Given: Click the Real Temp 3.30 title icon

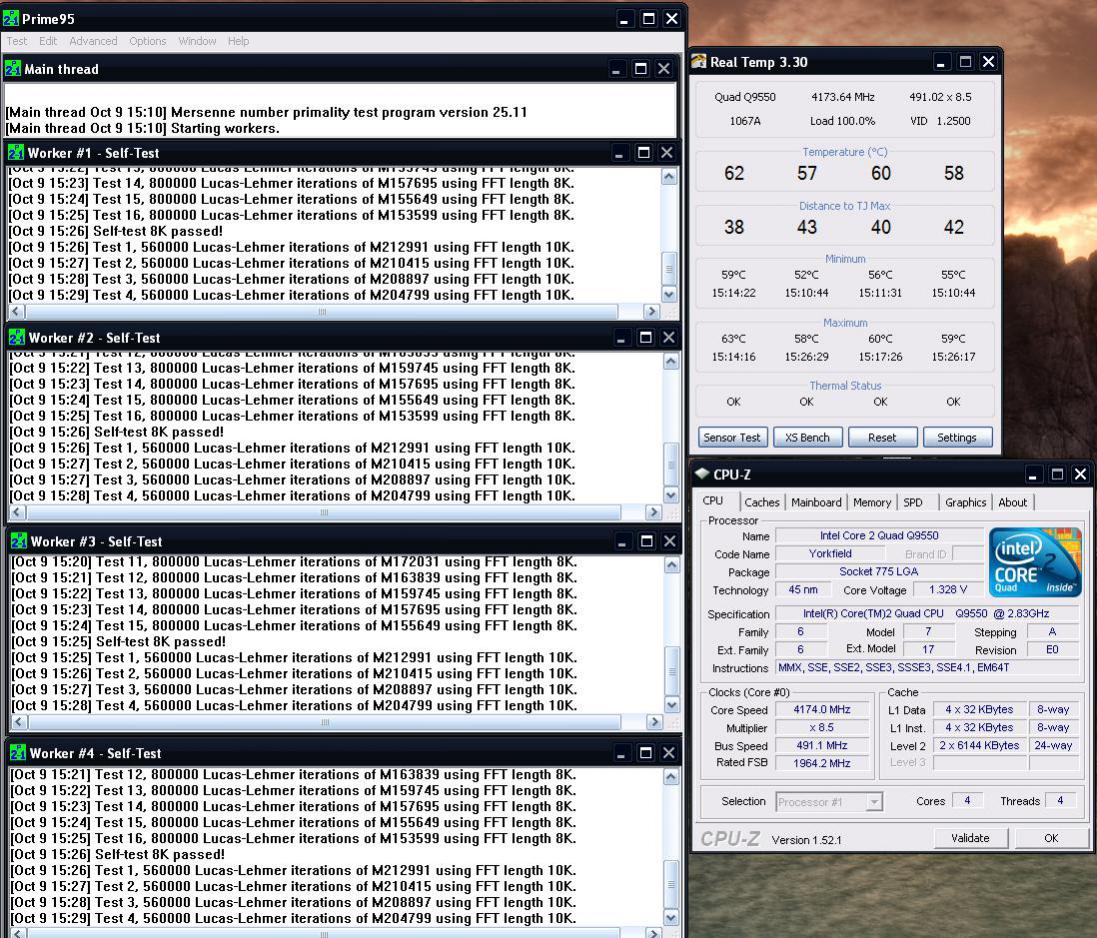Looking at the screenshot, I should [x=698, y=62].
